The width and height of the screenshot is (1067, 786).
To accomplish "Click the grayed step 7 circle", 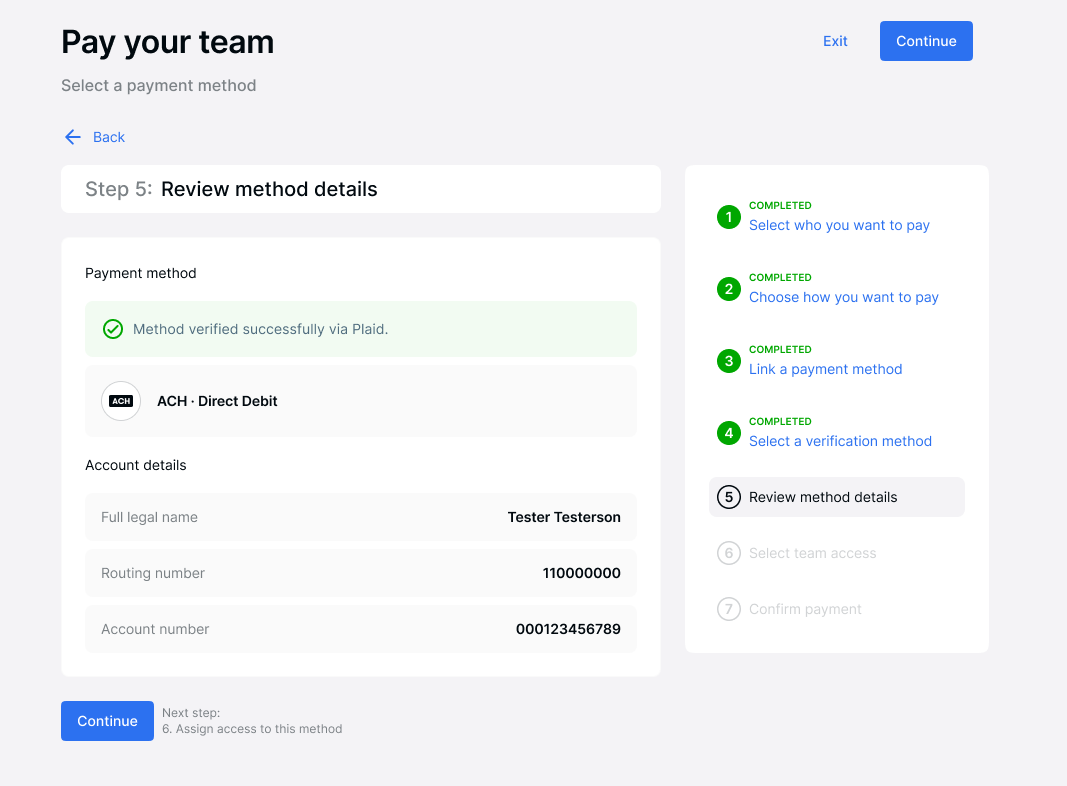I will click(728, 609).
